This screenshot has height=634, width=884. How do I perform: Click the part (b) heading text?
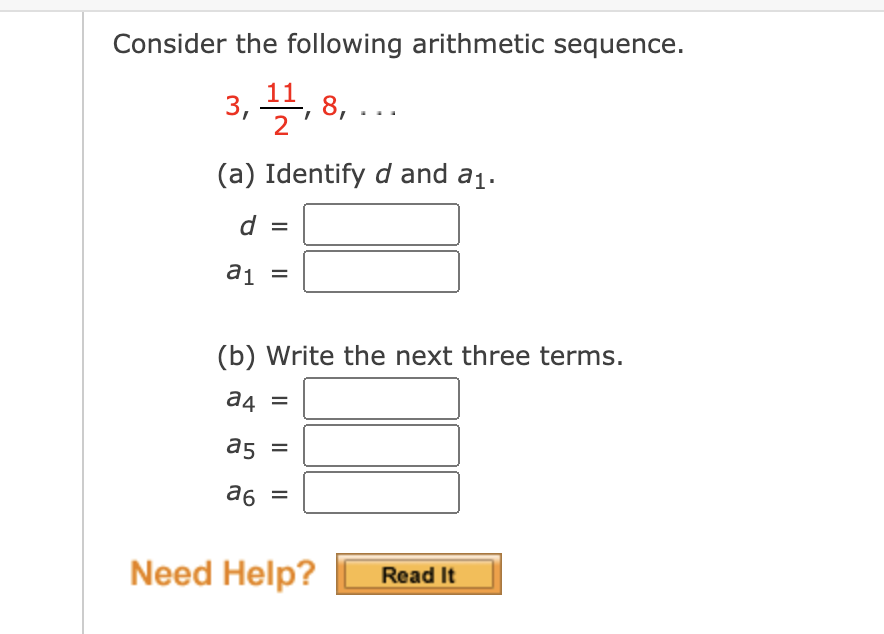[x=420, y=356]
